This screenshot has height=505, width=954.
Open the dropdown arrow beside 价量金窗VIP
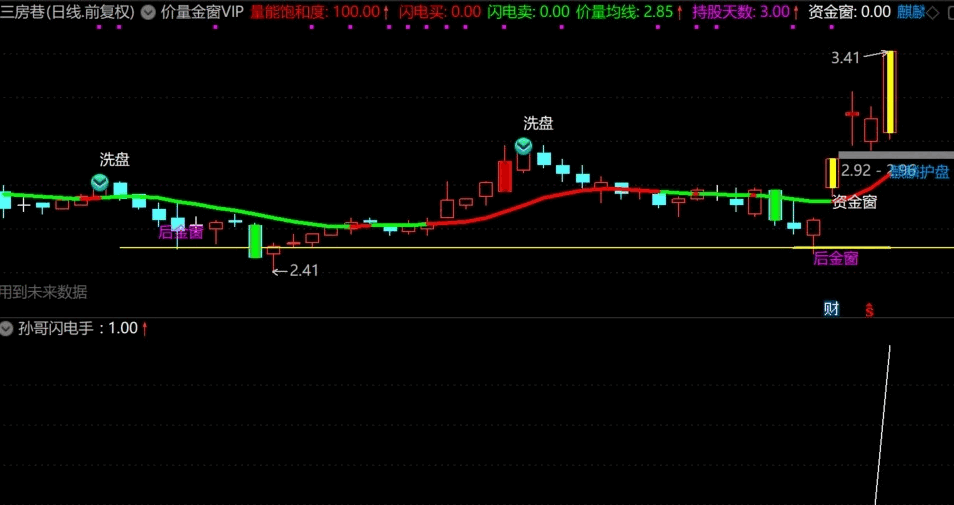tap(148, 12)
